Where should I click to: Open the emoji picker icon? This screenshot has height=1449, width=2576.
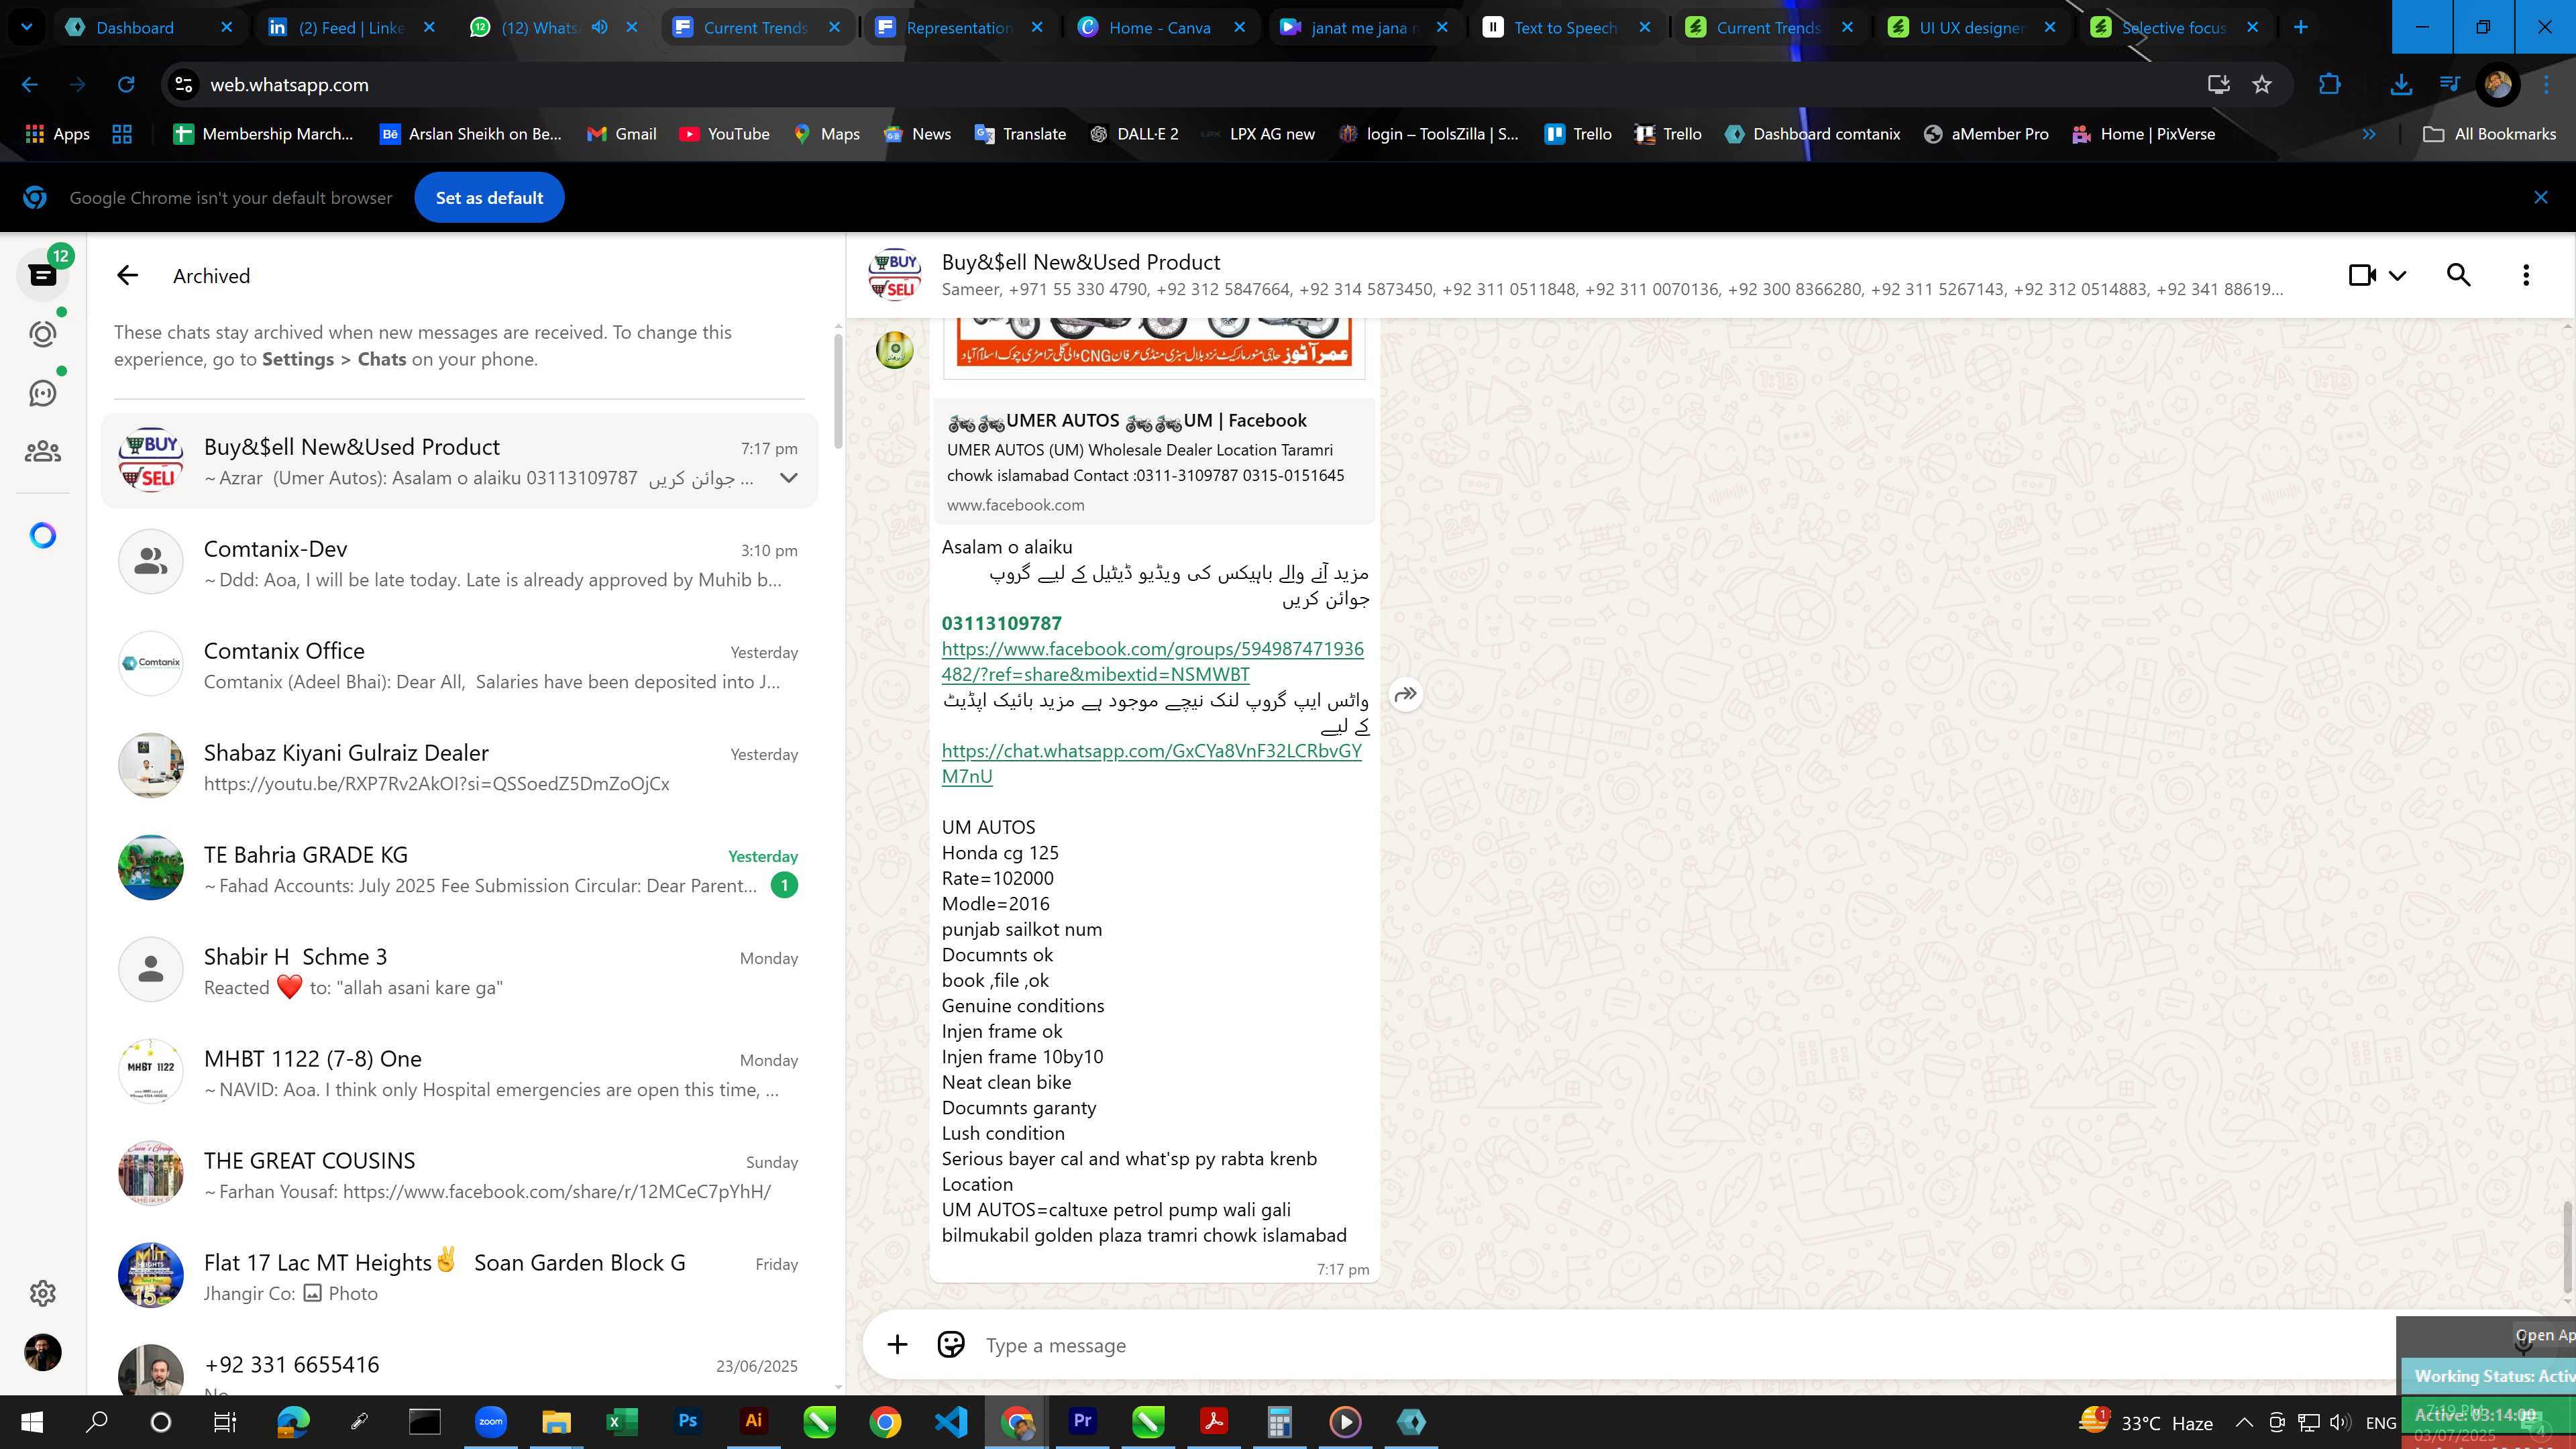click(x=951, y=1345)
